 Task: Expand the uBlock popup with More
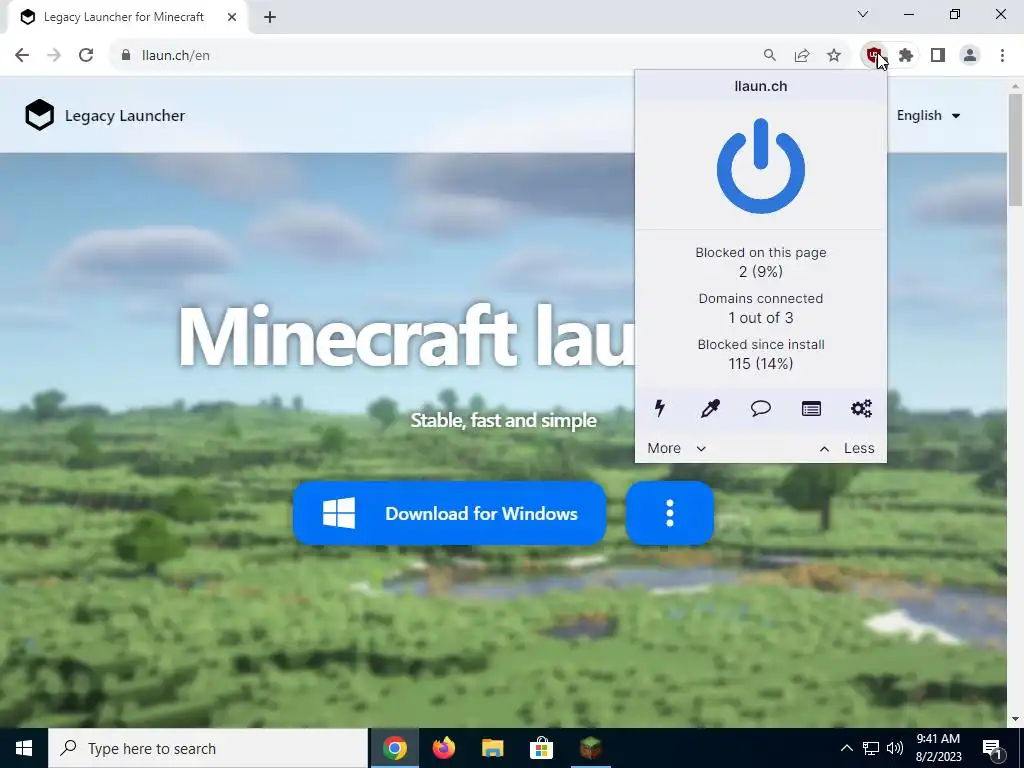[677, 448]
